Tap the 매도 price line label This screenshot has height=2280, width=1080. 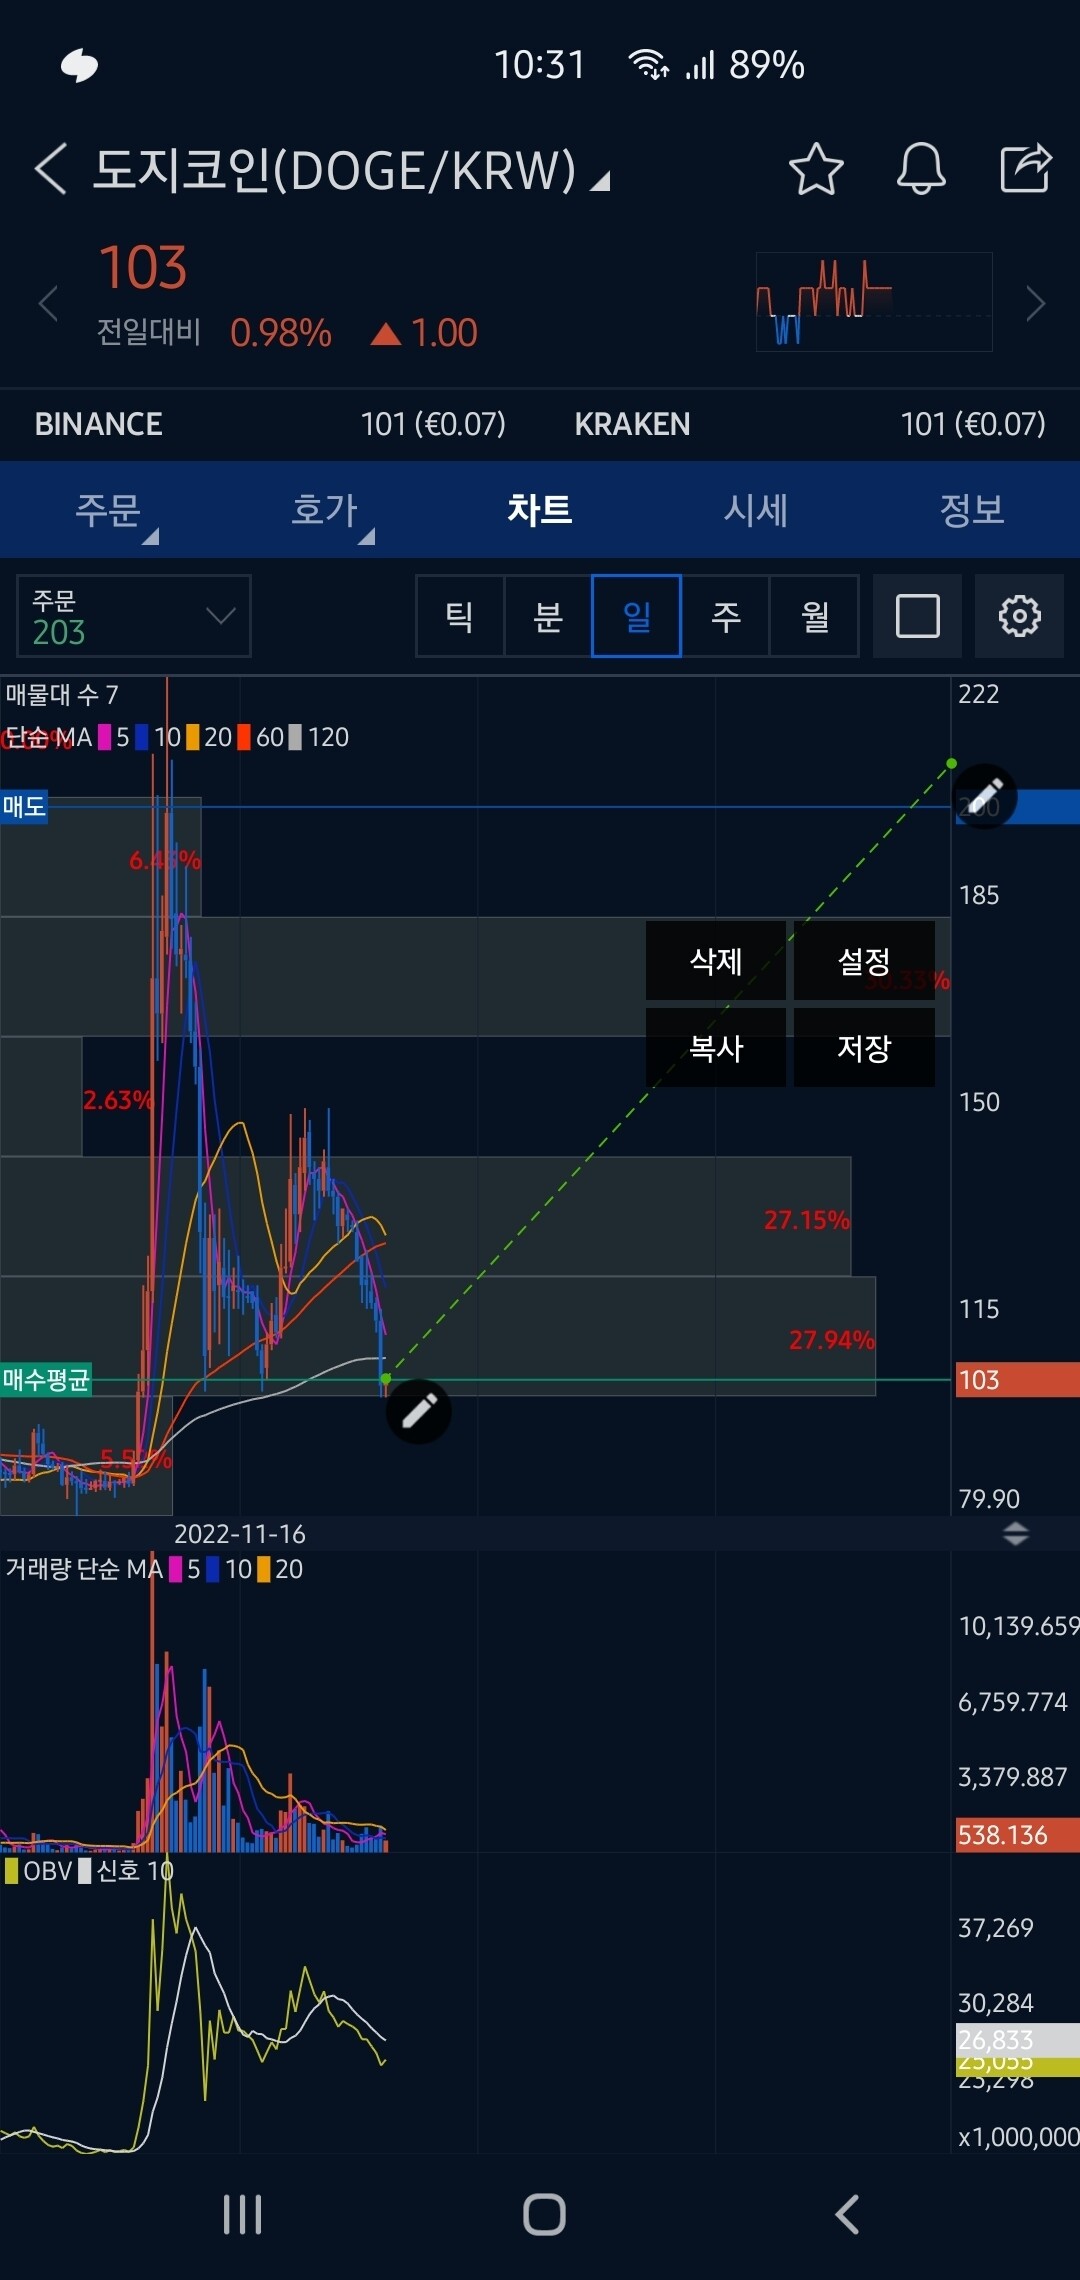24,806
